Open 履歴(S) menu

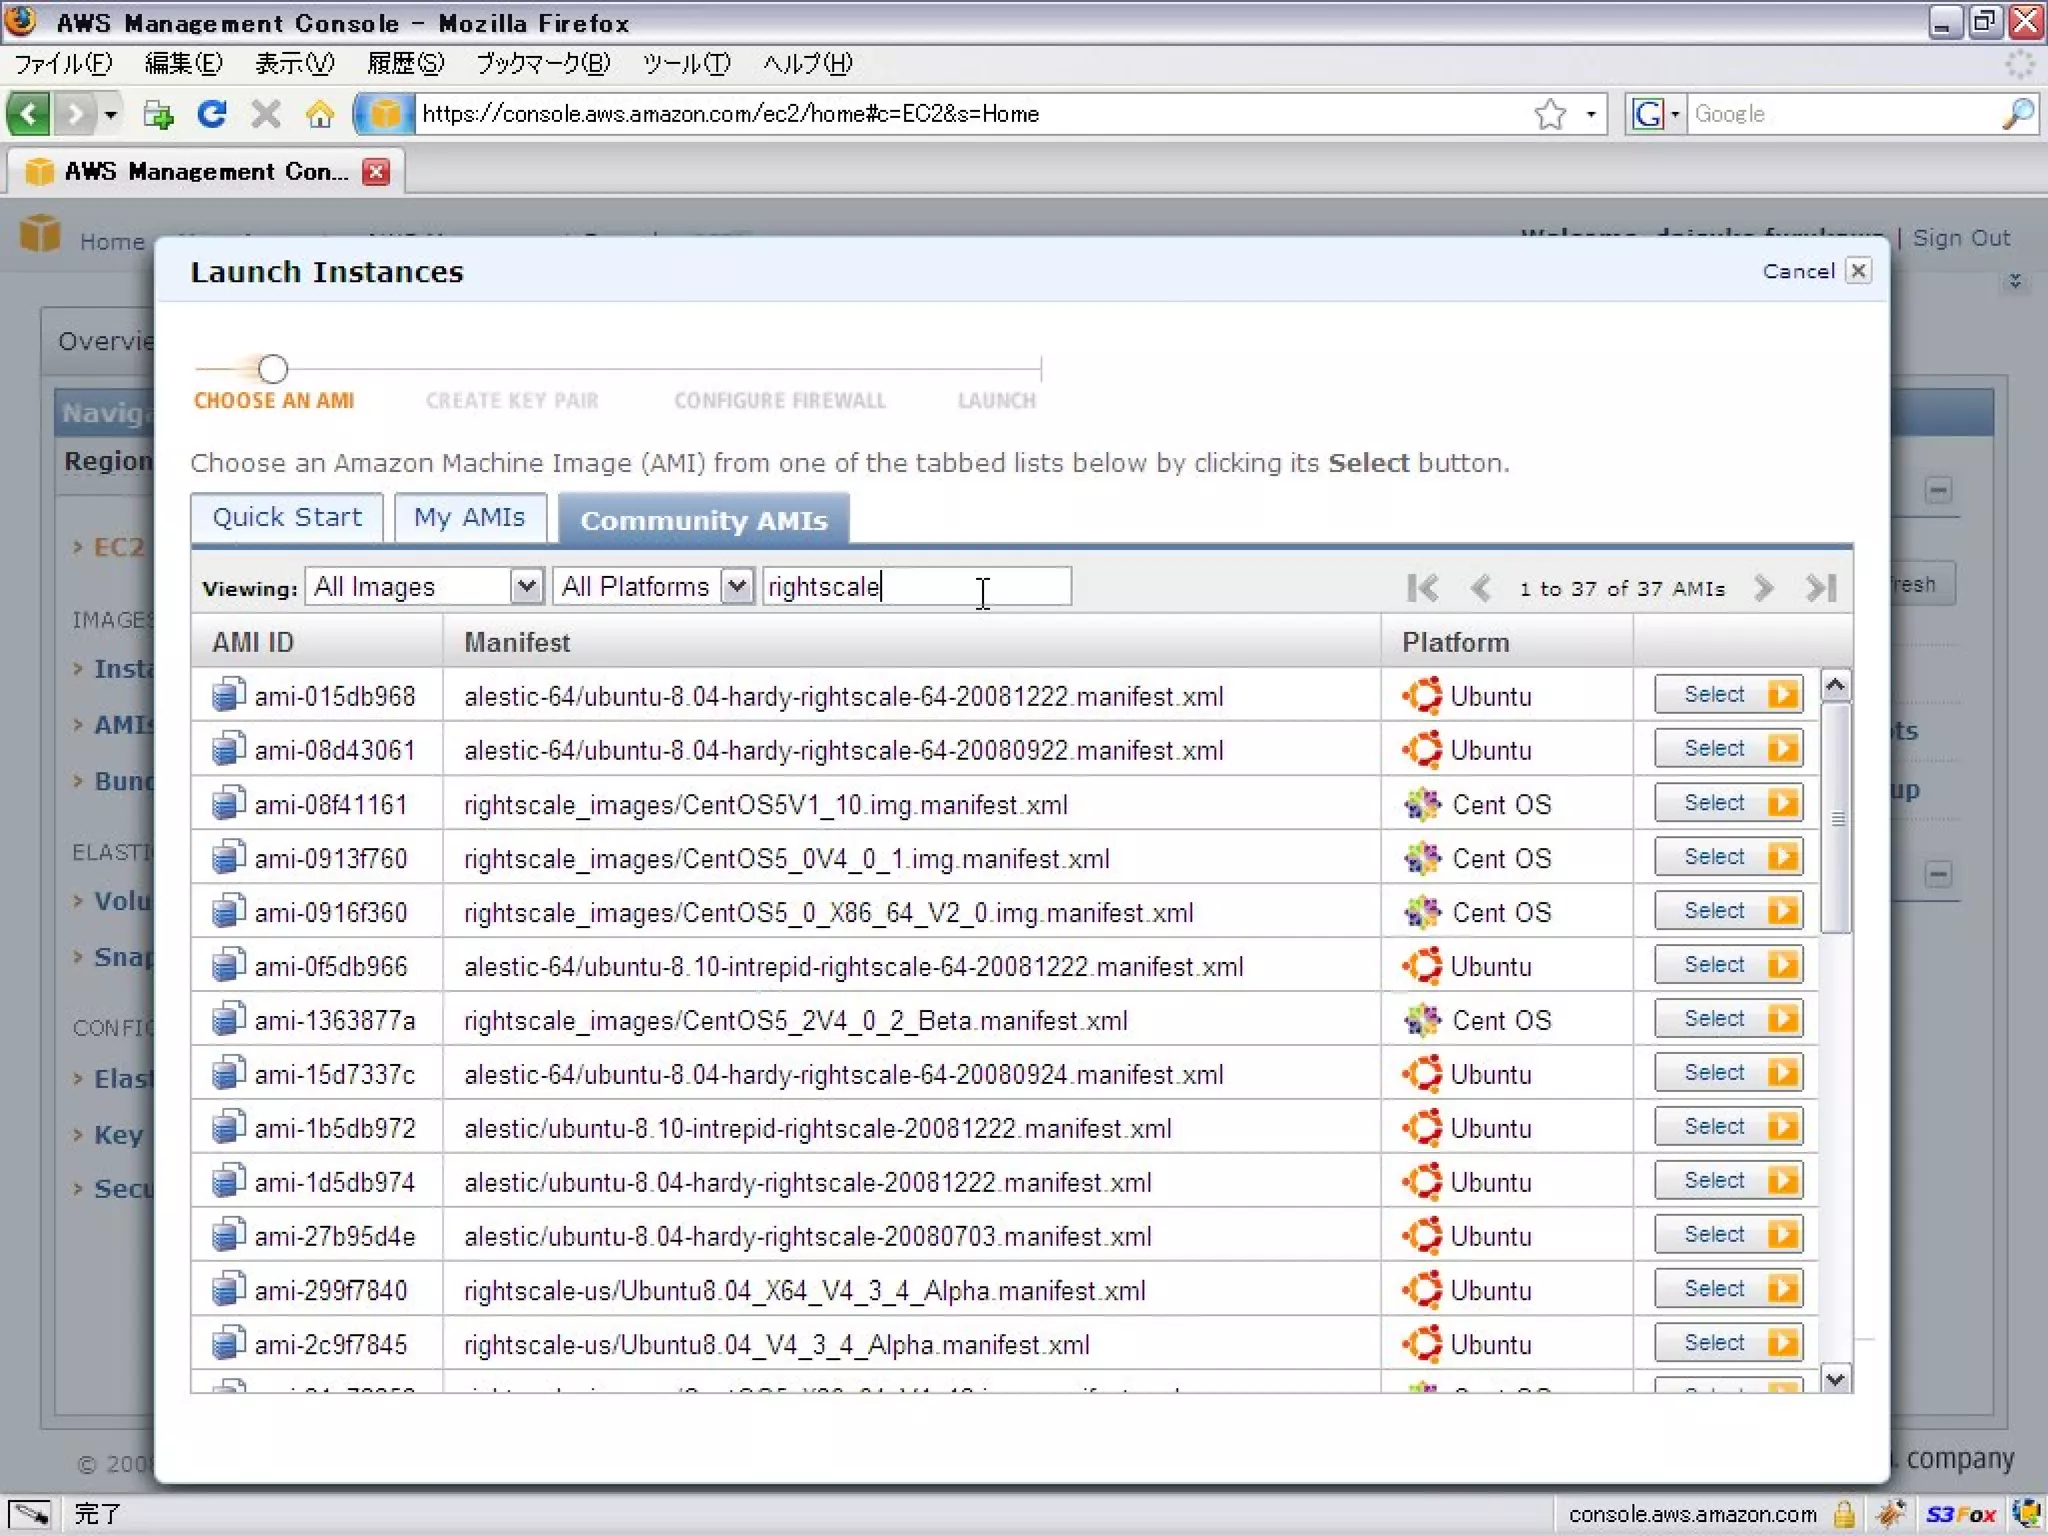tap(405, 64)
